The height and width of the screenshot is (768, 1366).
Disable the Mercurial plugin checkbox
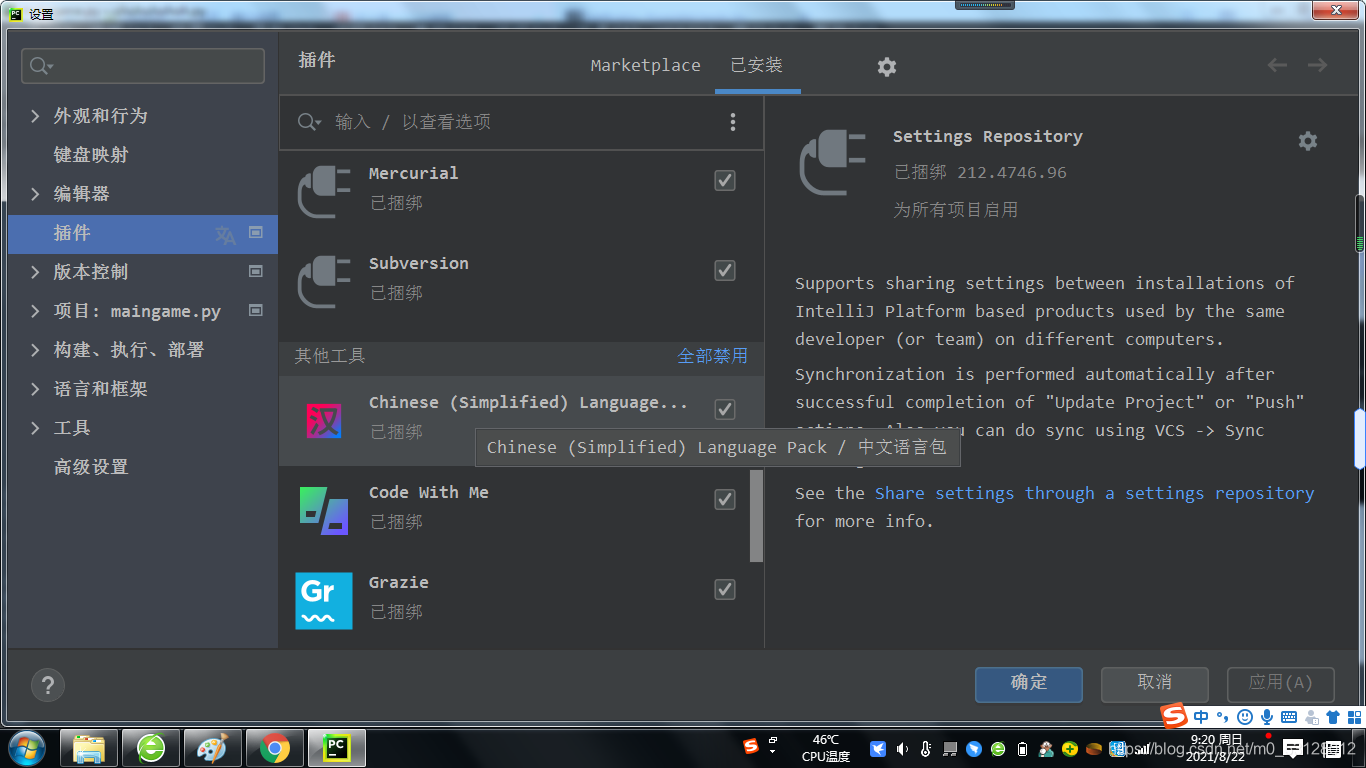(x=725, y=180)
